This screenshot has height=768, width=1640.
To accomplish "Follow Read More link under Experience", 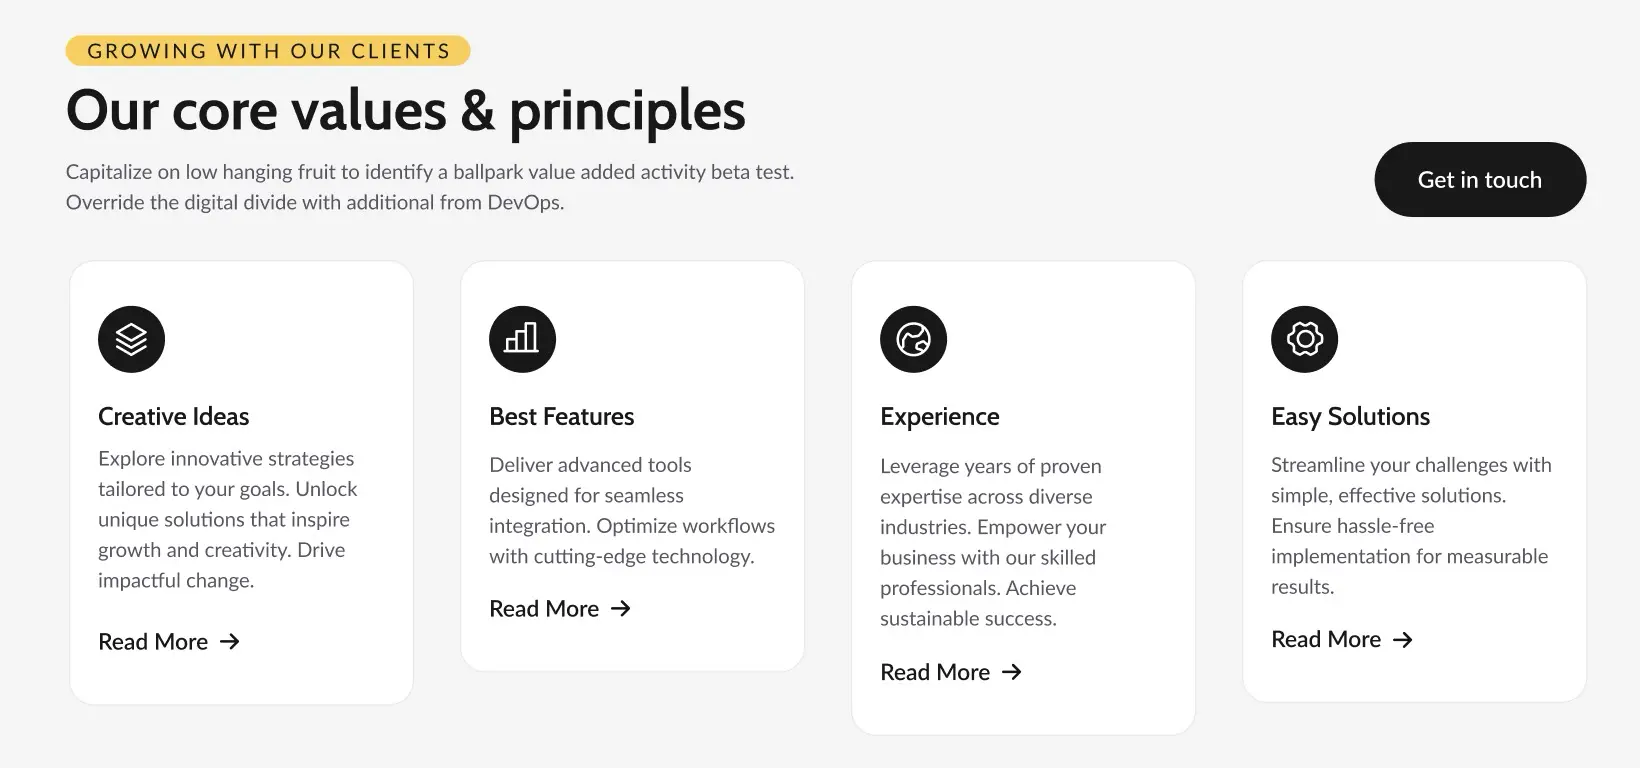I will coord(935,673).
